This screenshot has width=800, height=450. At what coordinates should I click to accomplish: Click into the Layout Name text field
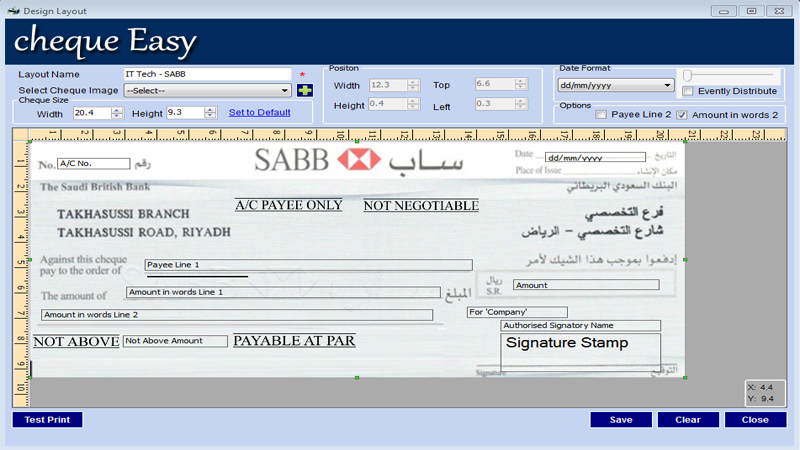click(207, 74)
